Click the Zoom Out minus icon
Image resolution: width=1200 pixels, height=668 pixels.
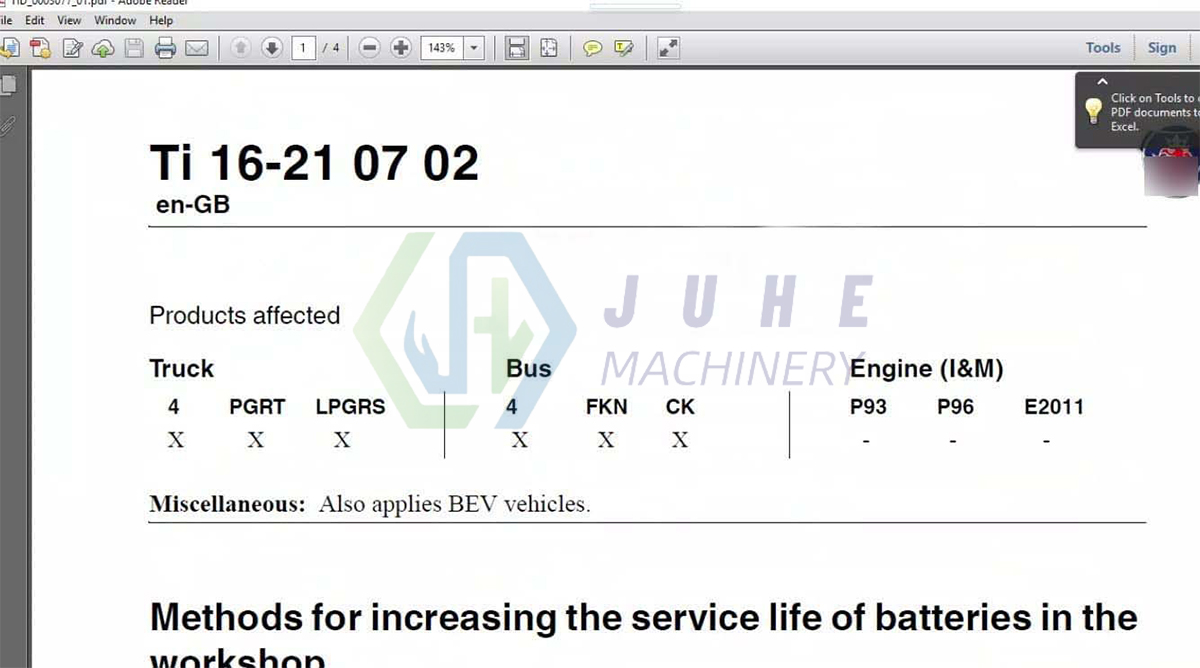(x=369, y=47)
